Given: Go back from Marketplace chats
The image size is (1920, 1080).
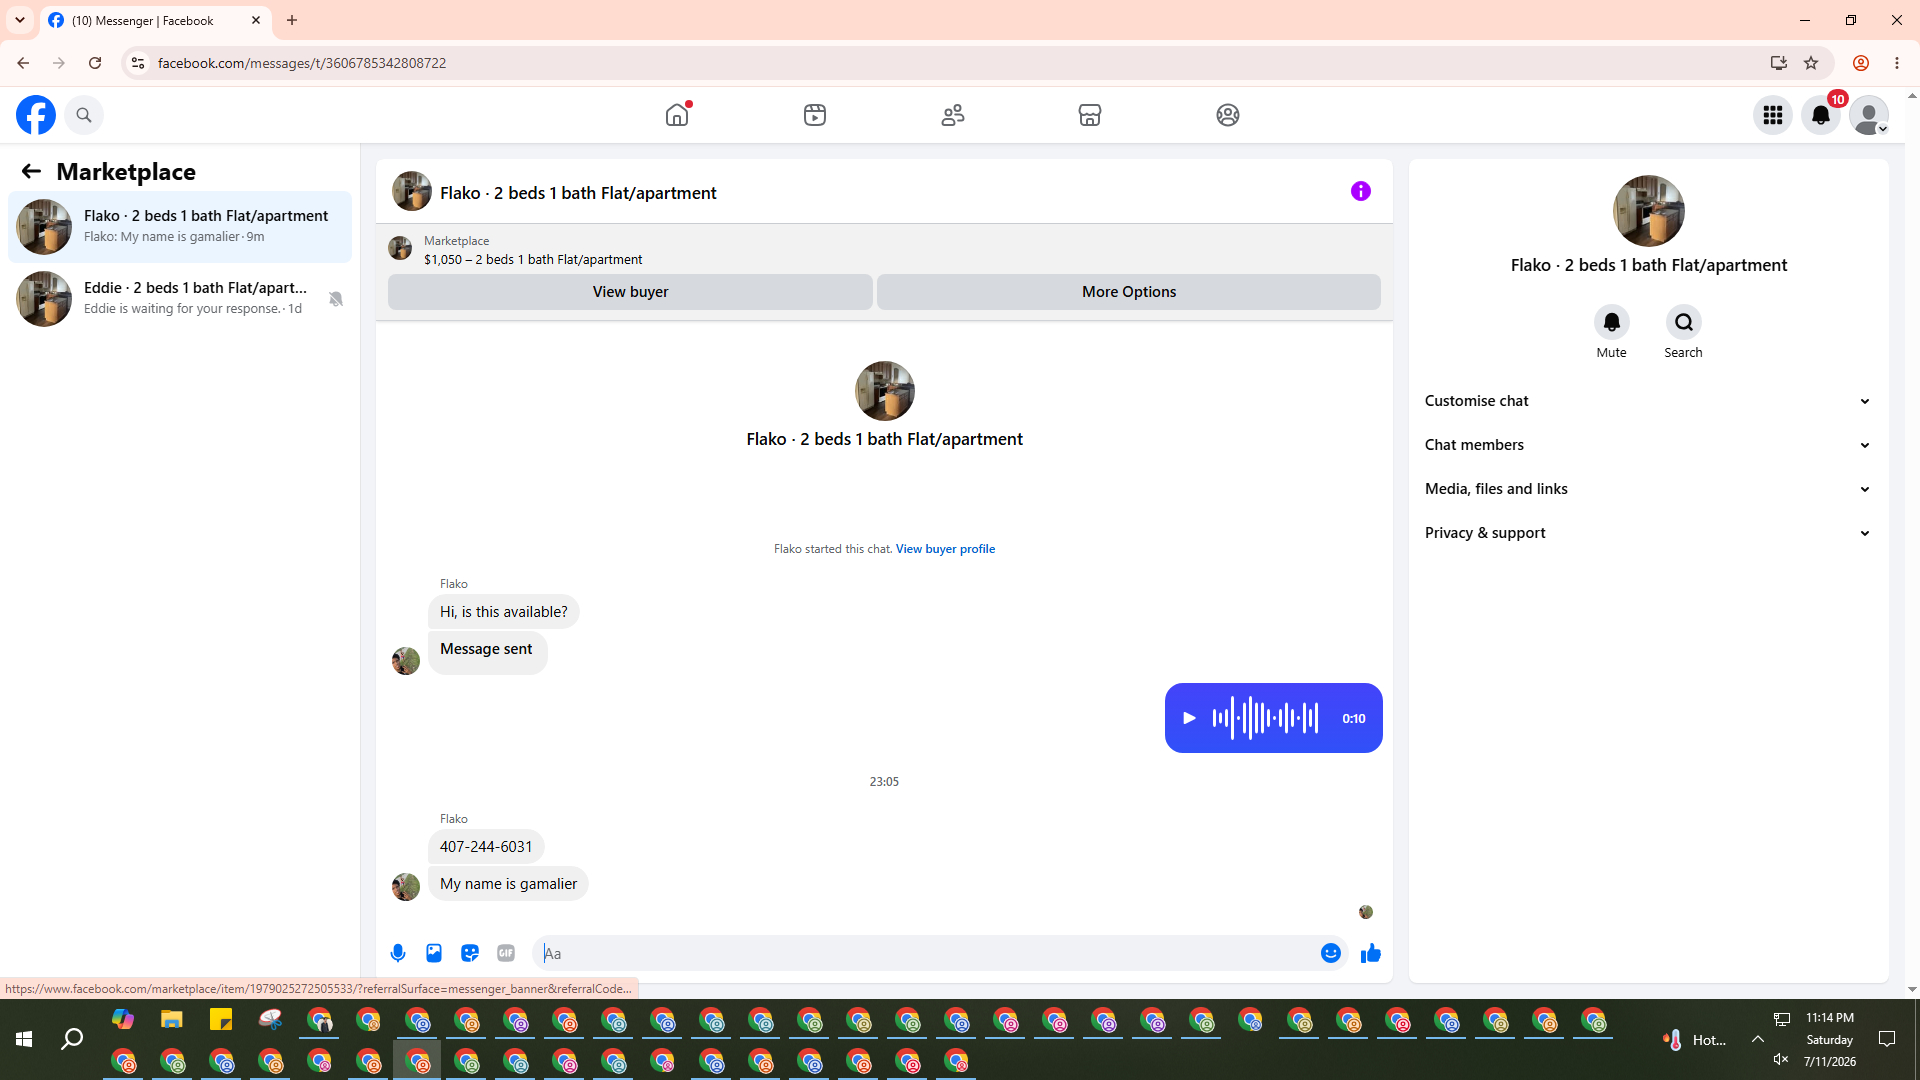Looking at the screenshot, I should (31, 172).
